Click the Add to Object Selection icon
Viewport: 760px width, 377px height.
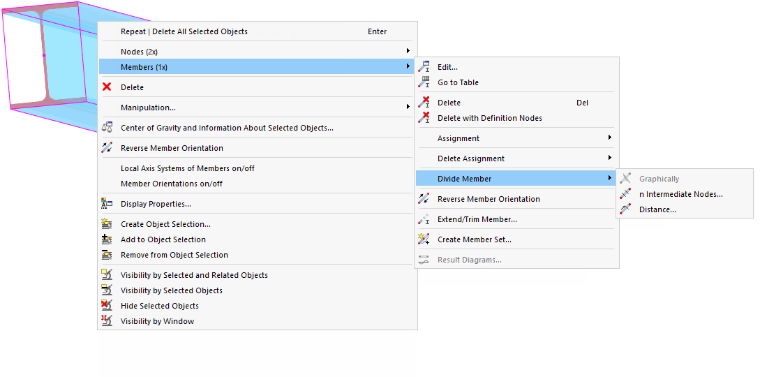107,239
